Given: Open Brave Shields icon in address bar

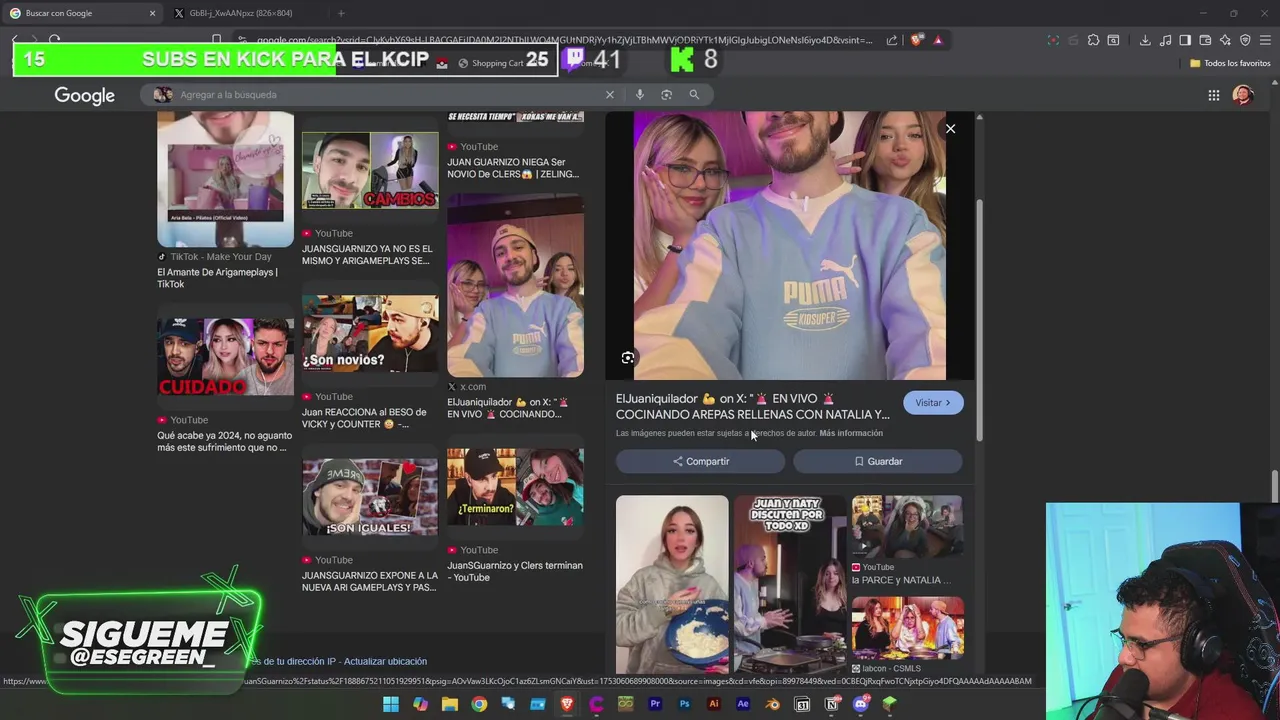Looking at the screenshot, I should [x=917, y=40].
